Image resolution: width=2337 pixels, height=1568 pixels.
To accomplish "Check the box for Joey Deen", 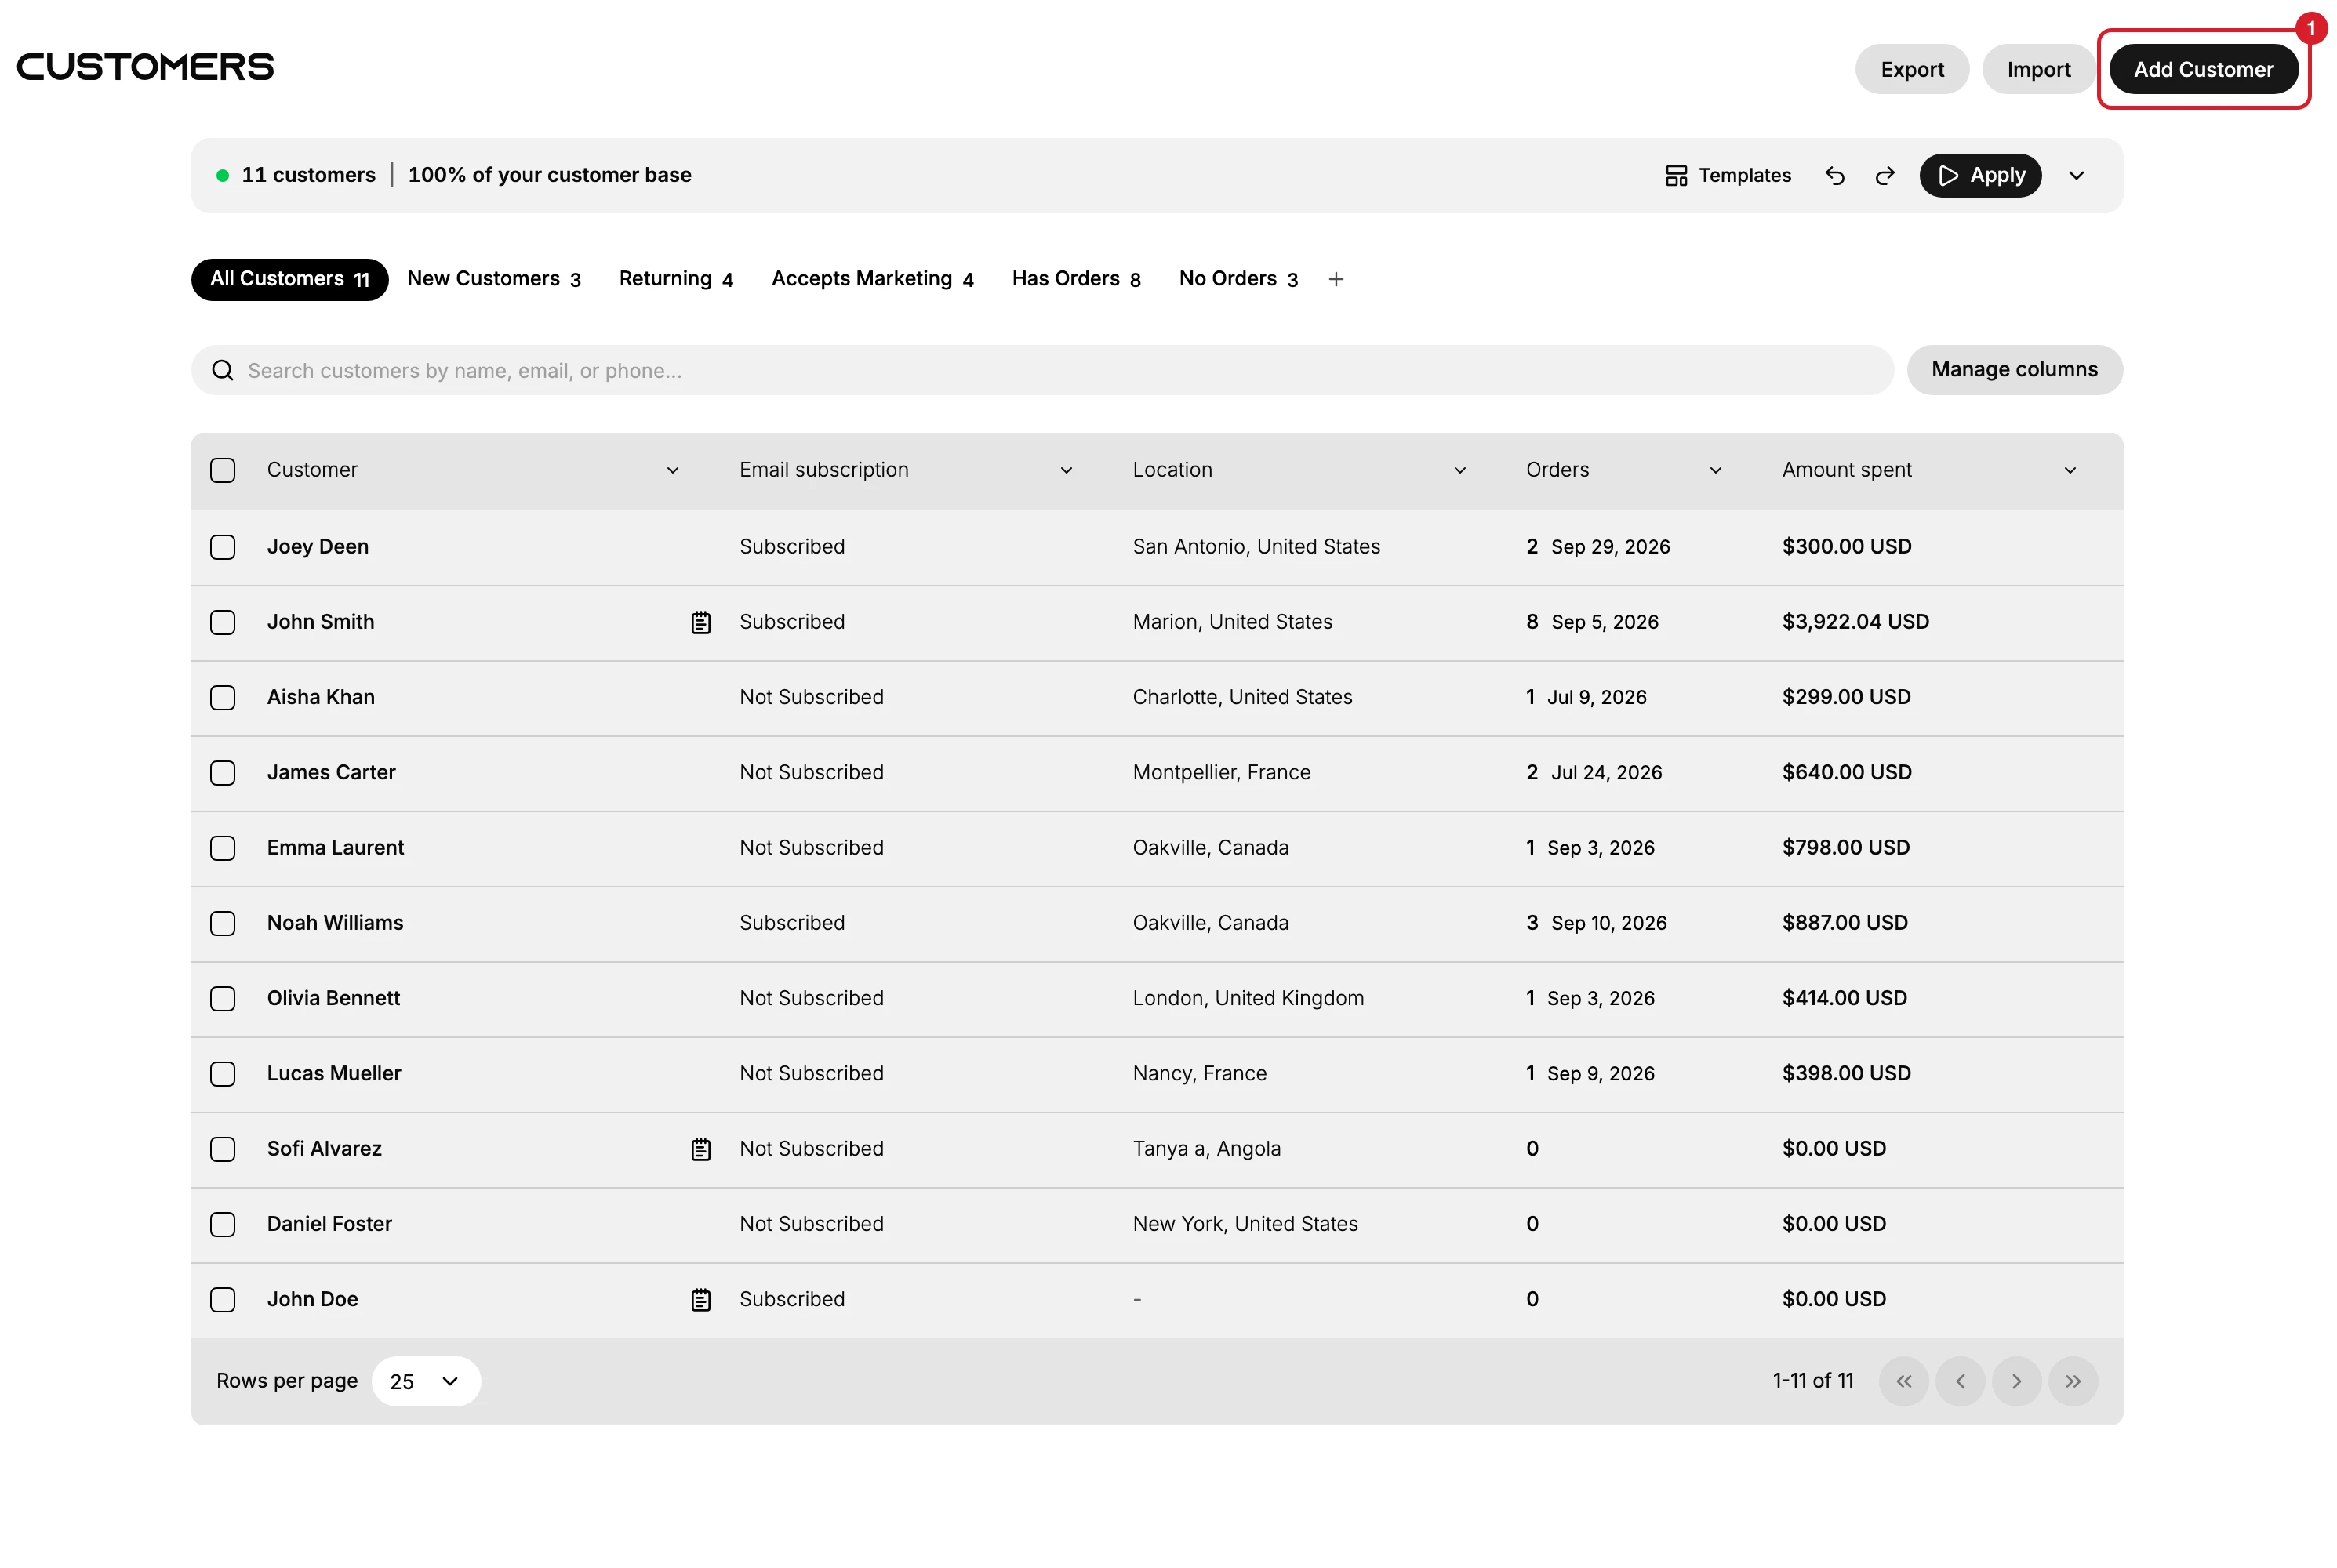I will click(223, 547).
